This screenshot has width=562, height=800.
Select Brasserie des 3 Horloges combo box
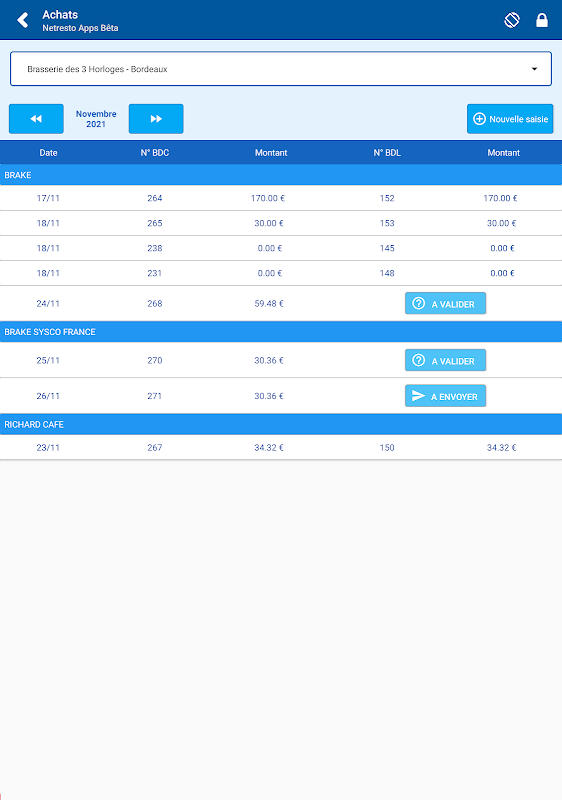click(x=281, y=69)
